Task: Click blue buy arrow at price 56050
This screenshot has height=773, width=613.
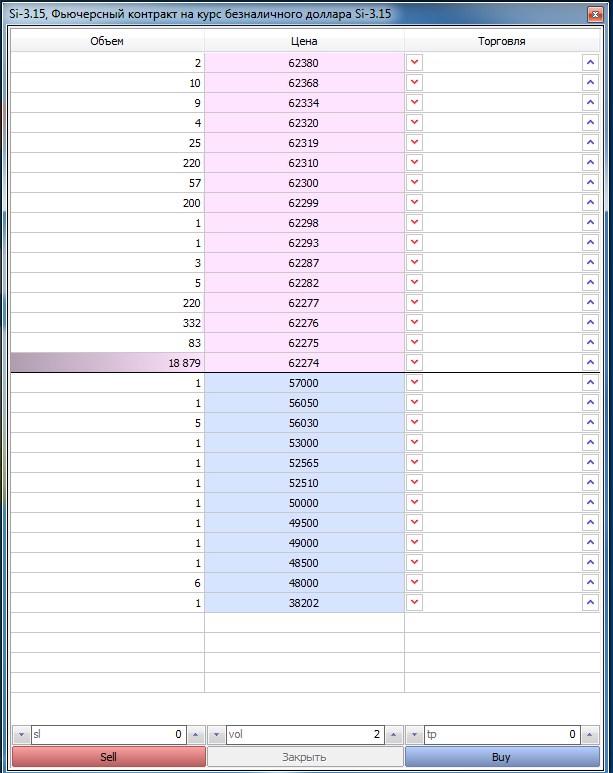Action: click(590, 403)
